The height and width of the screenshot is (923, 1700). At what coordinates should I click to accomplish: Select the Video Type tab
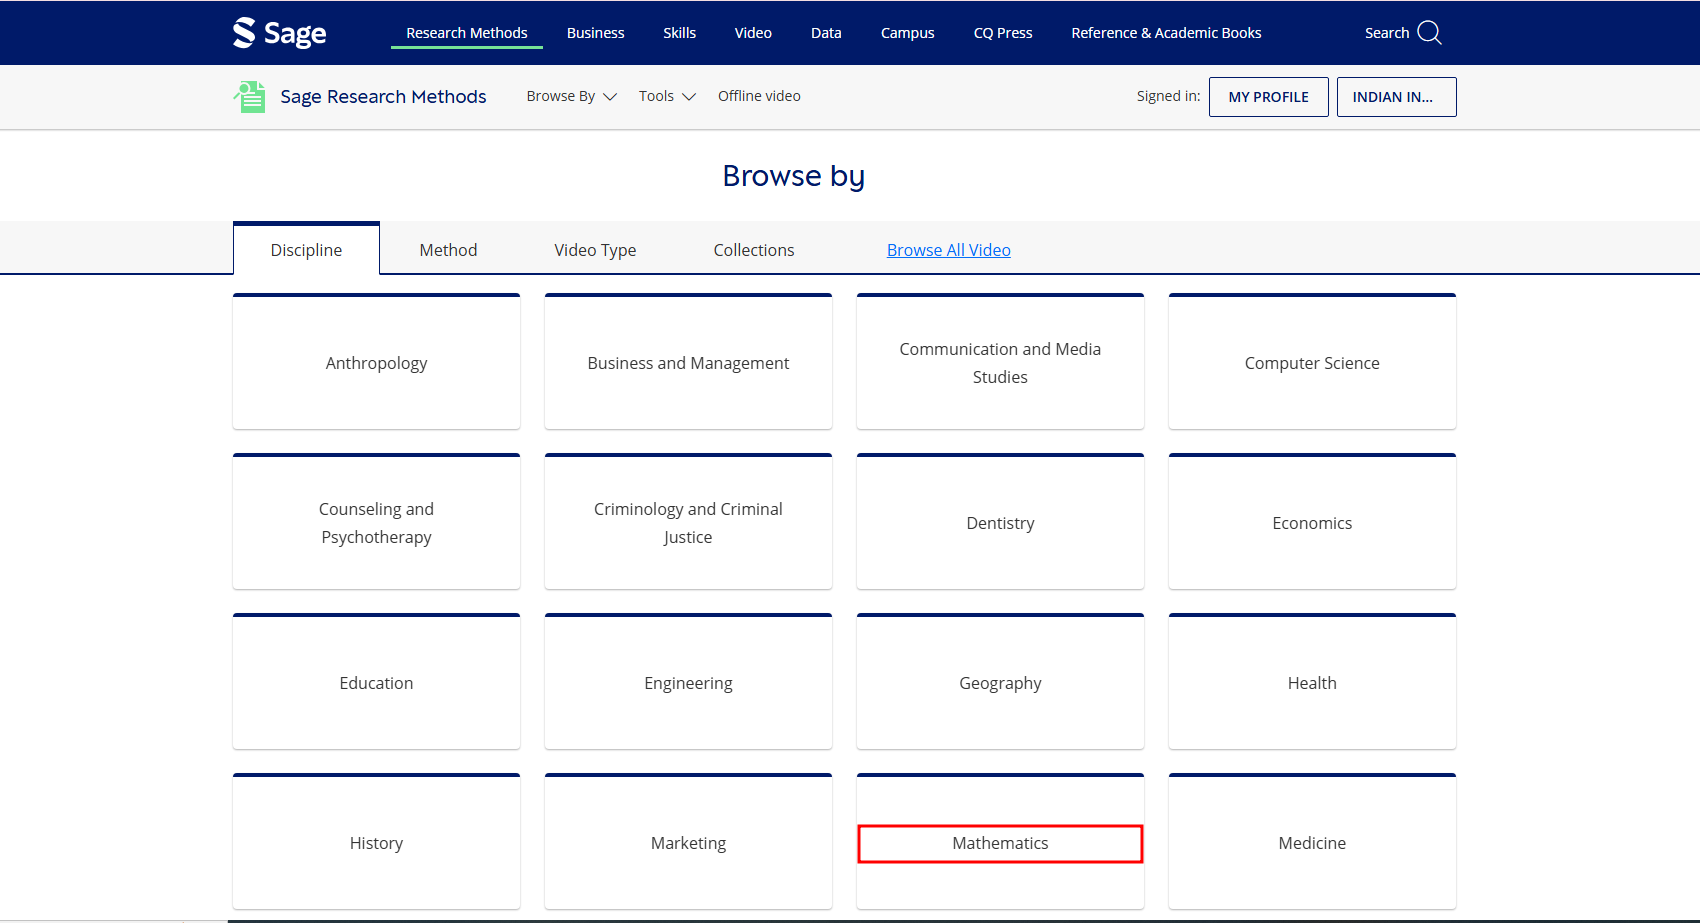click(x=595, y=250)
